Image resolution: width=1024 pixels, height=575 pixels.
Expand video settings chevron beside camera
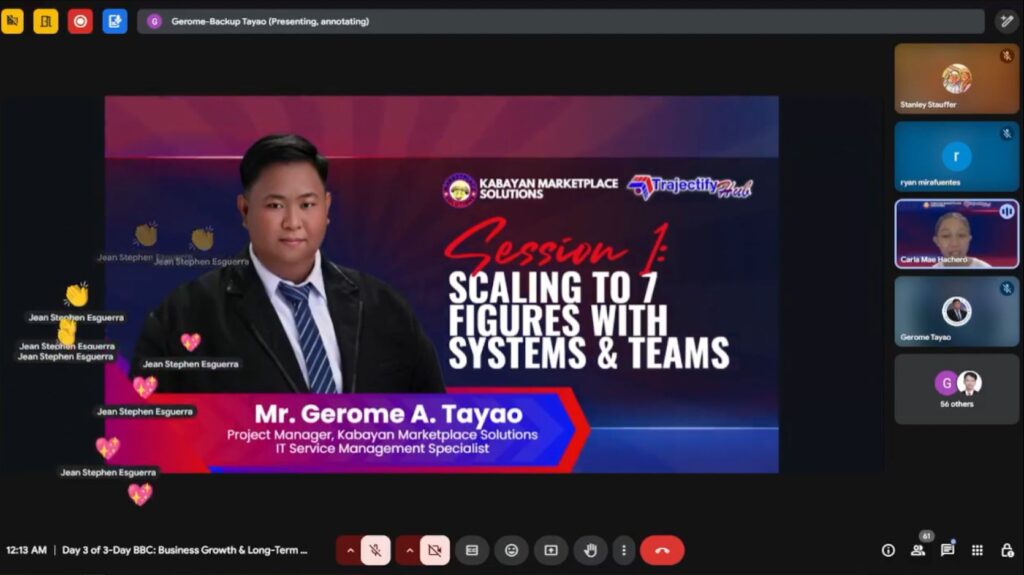(x=409, y=550)
